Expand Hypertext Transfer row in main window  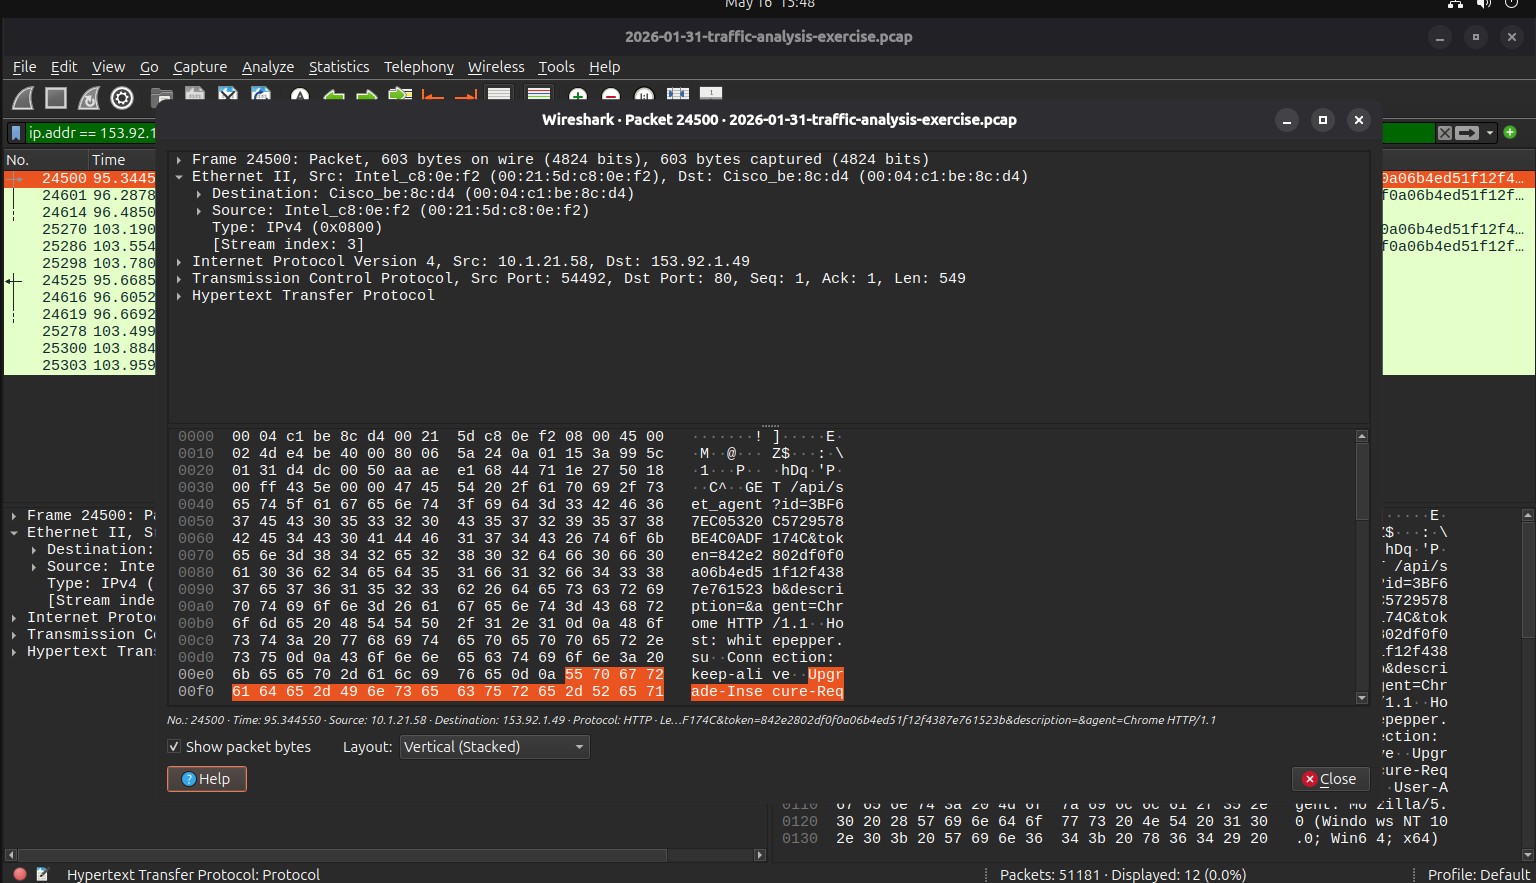click(13, 652)
